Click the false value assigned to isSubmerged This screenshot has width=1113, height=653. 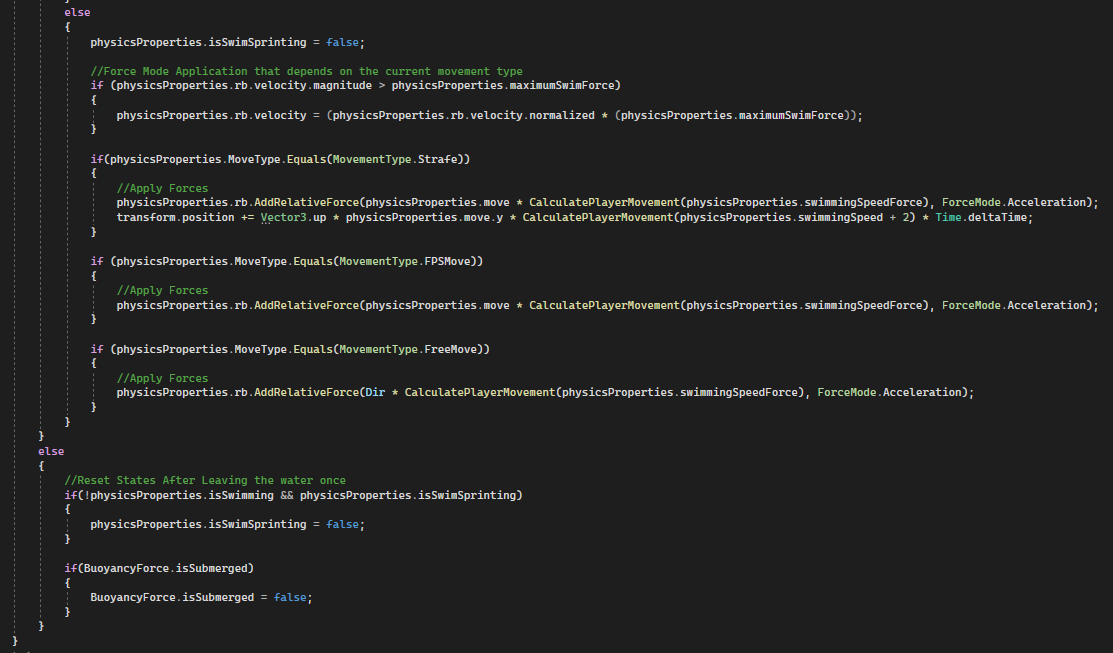pyautogui.click(x=290, y=597)
